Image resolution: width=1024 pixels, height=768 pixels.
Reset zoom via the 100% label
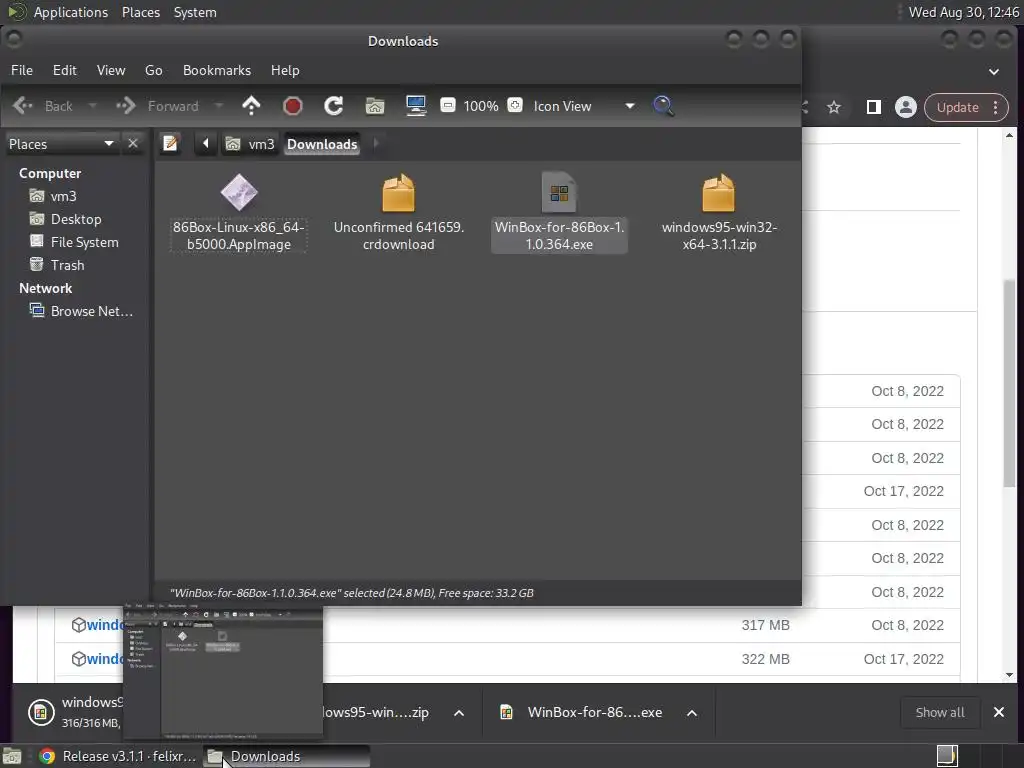(x=481, y=106)
